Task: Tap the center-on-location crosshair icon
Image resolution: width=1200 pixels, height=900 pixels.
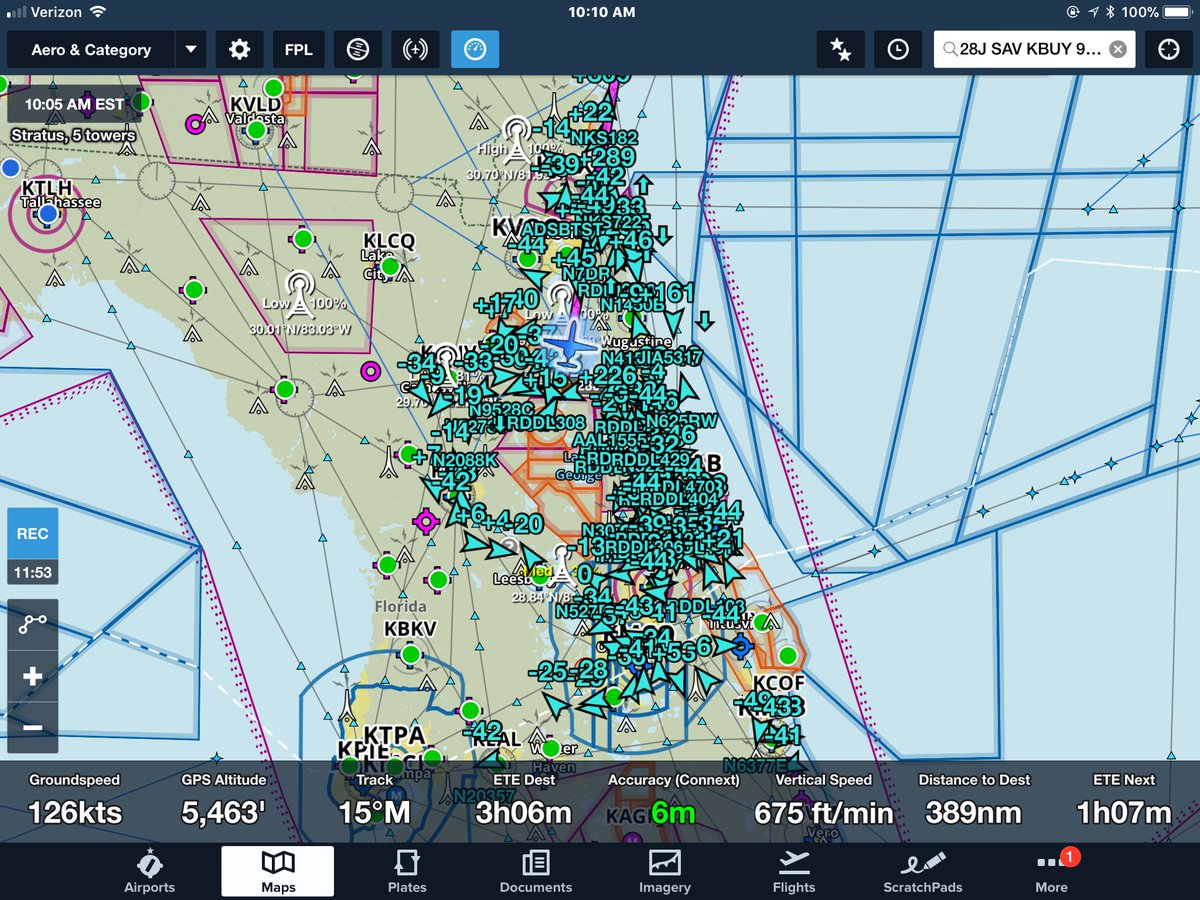Action: click(1169, 49)
